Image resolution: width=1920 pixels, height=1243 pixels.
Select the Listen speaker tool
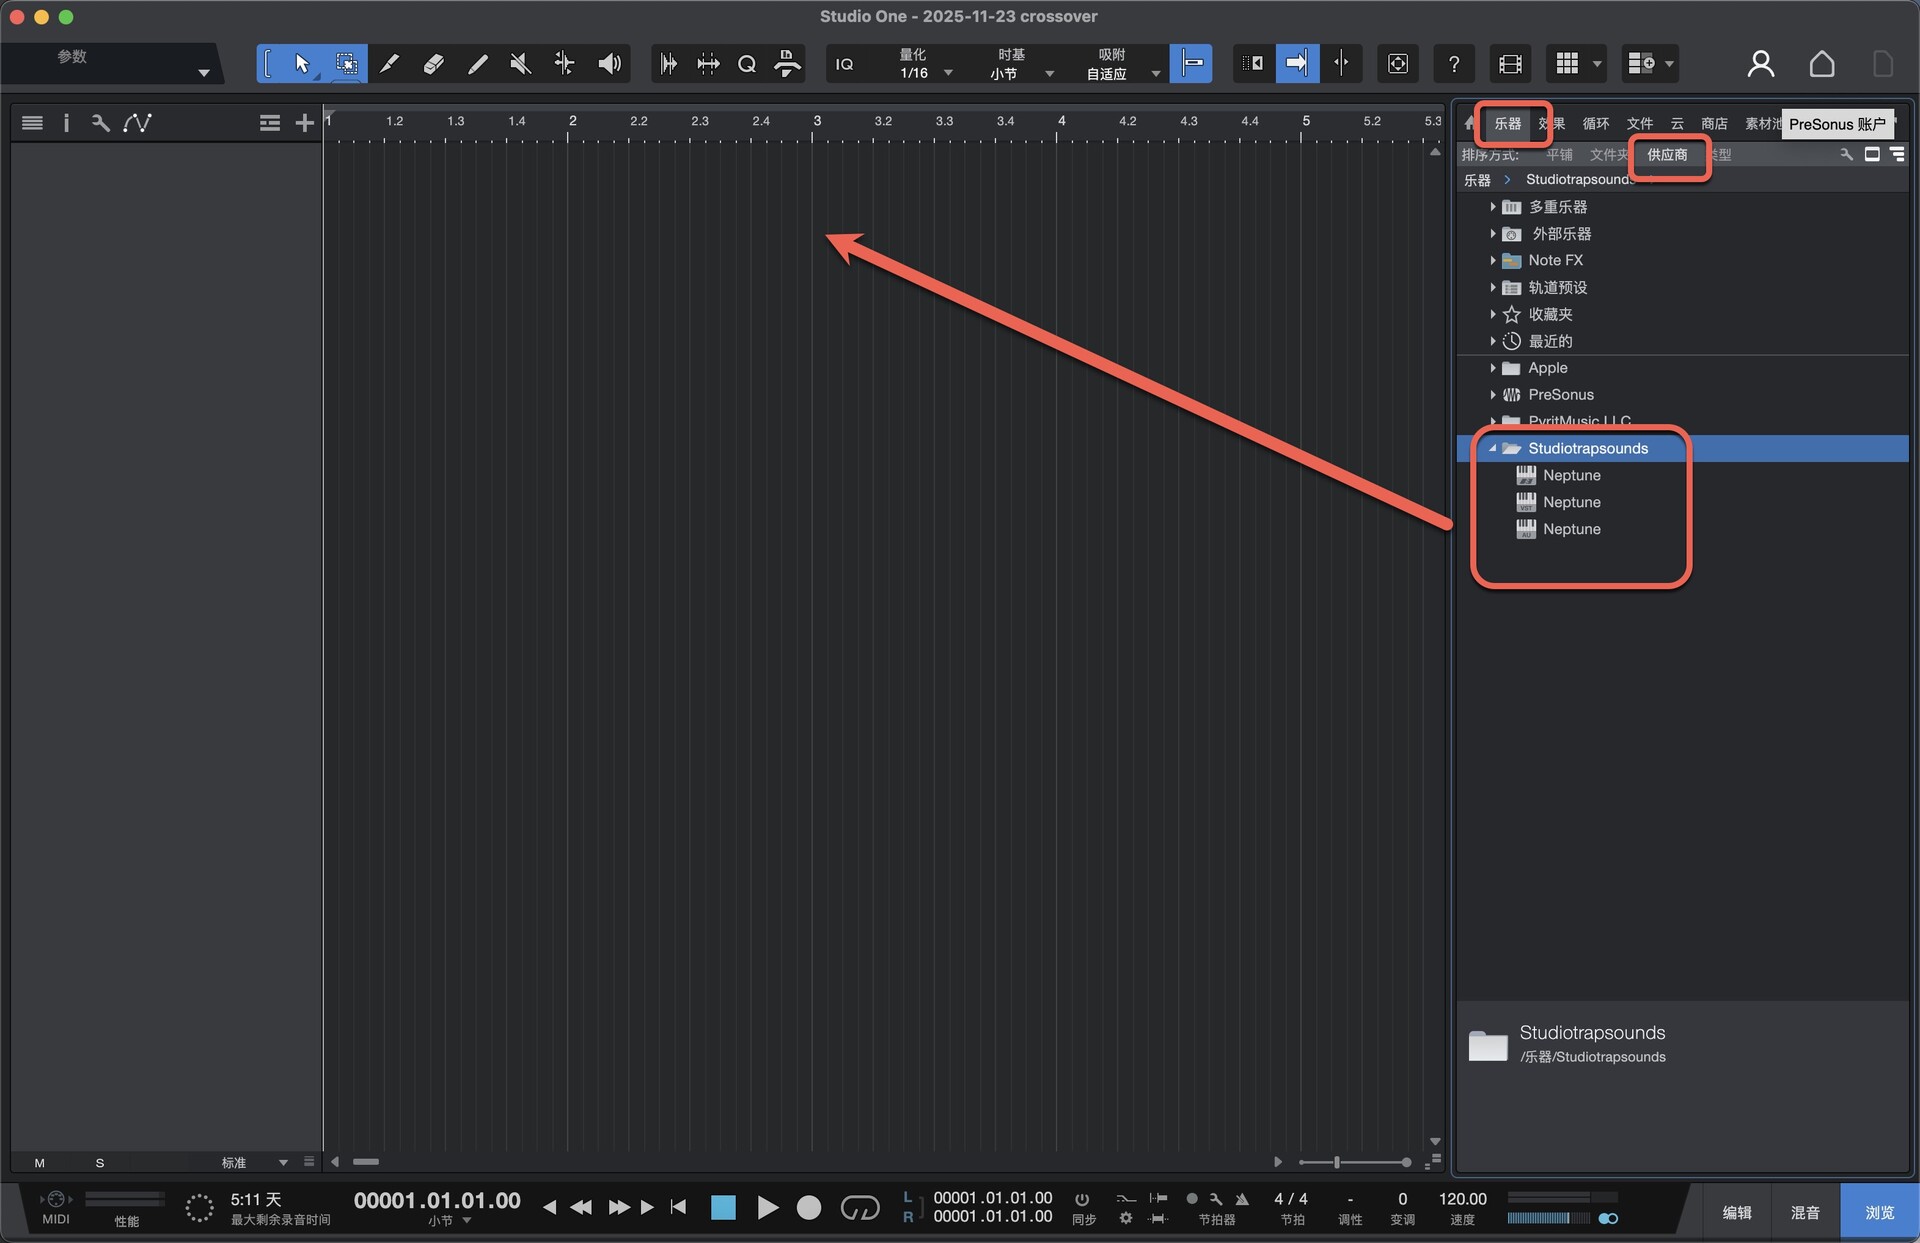coord(609,64)
